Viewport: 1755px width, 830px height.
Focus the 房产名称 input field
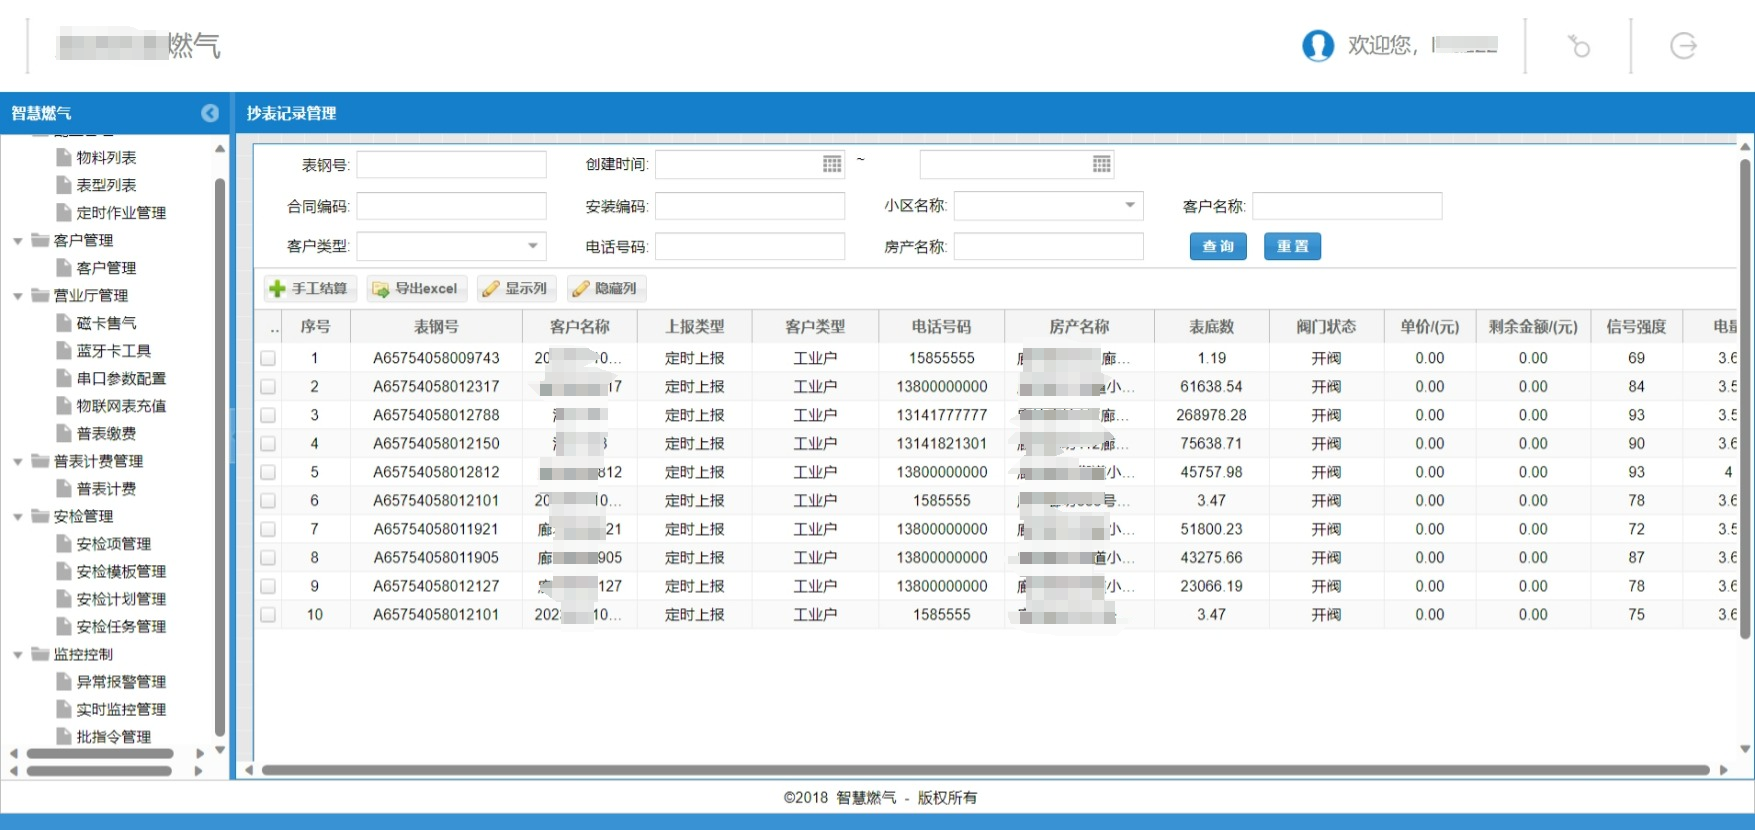pos(1048,246)
